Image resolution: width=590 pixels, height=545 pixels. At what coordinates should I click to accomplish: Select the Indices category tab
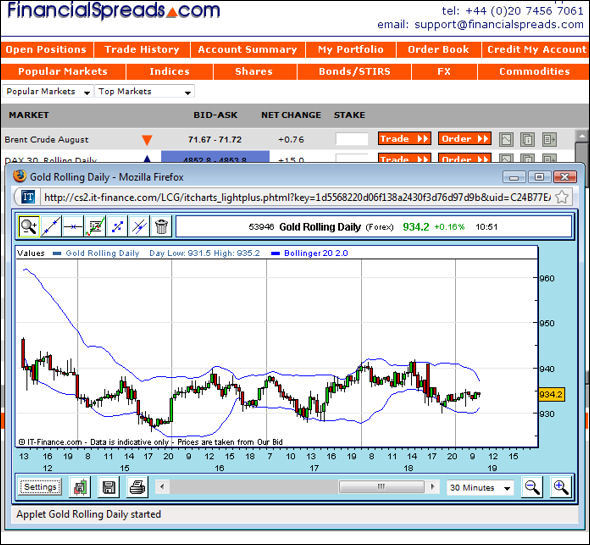click(x=170, y=72)
